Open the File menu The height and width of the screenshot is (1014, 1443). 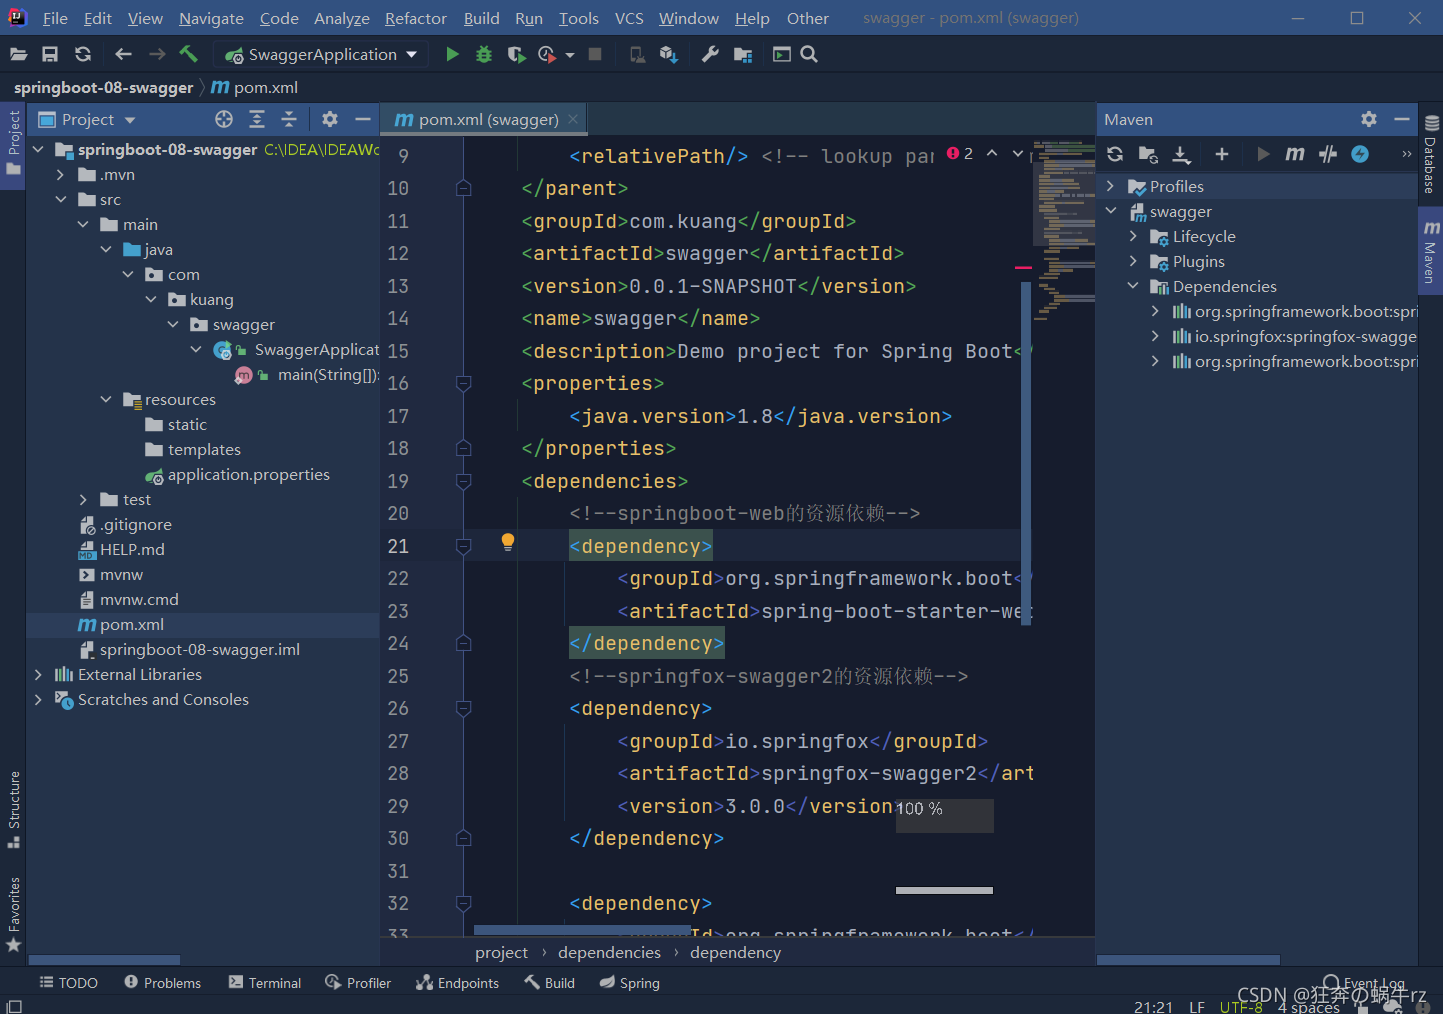[55, 18]
